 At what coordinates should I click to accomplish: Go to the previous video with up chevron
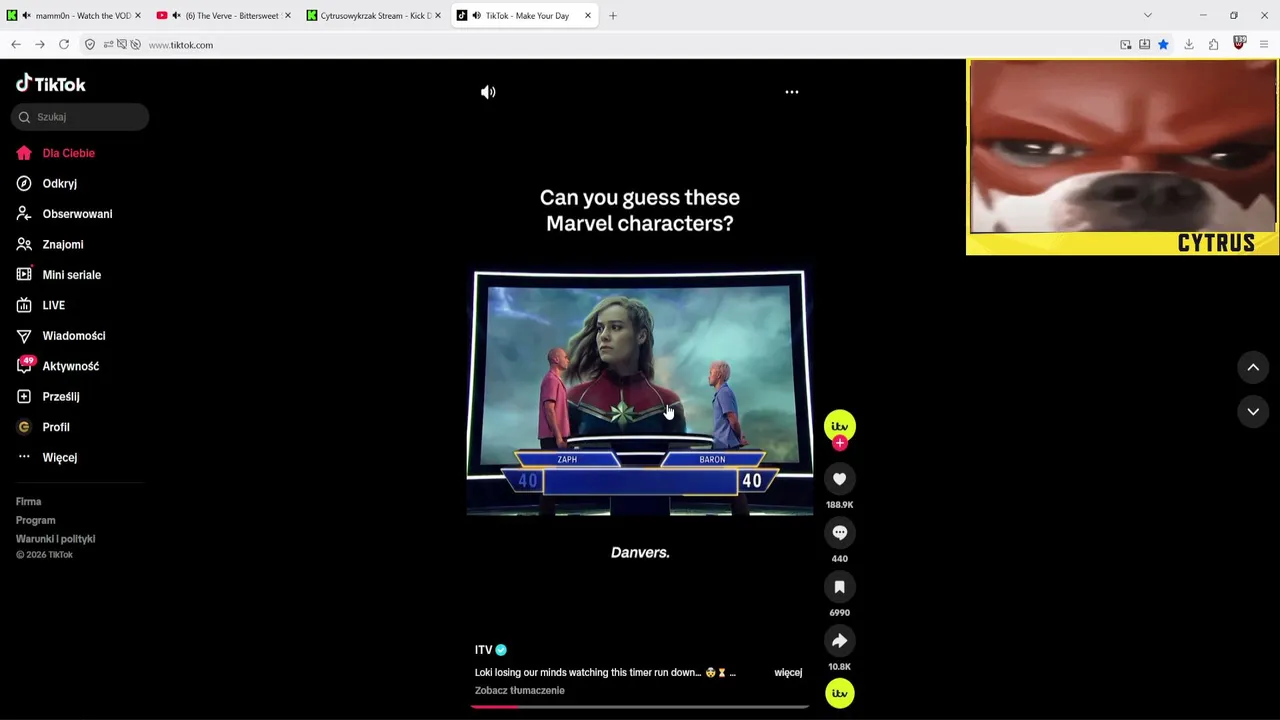[1253, 368]
